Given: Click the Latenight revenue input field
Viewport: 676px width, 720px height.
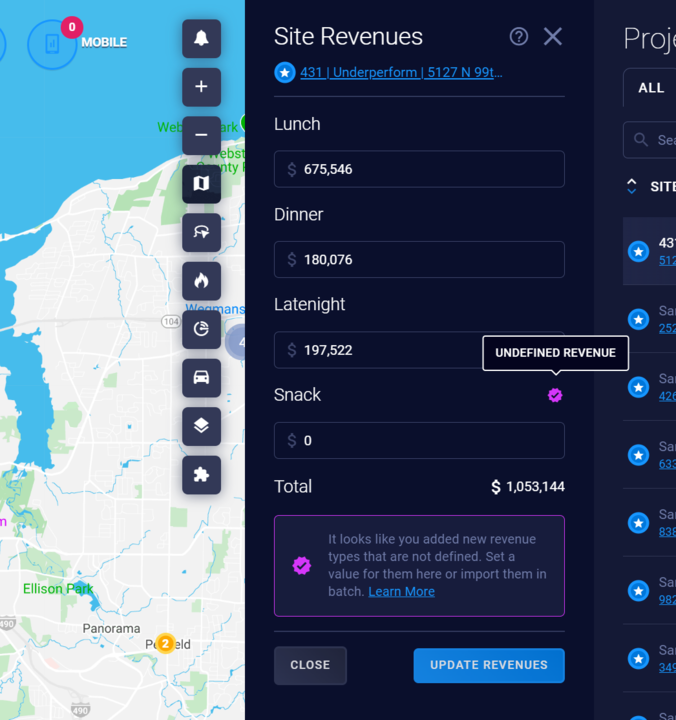Looking at the screenshot, I should [419, 350].
